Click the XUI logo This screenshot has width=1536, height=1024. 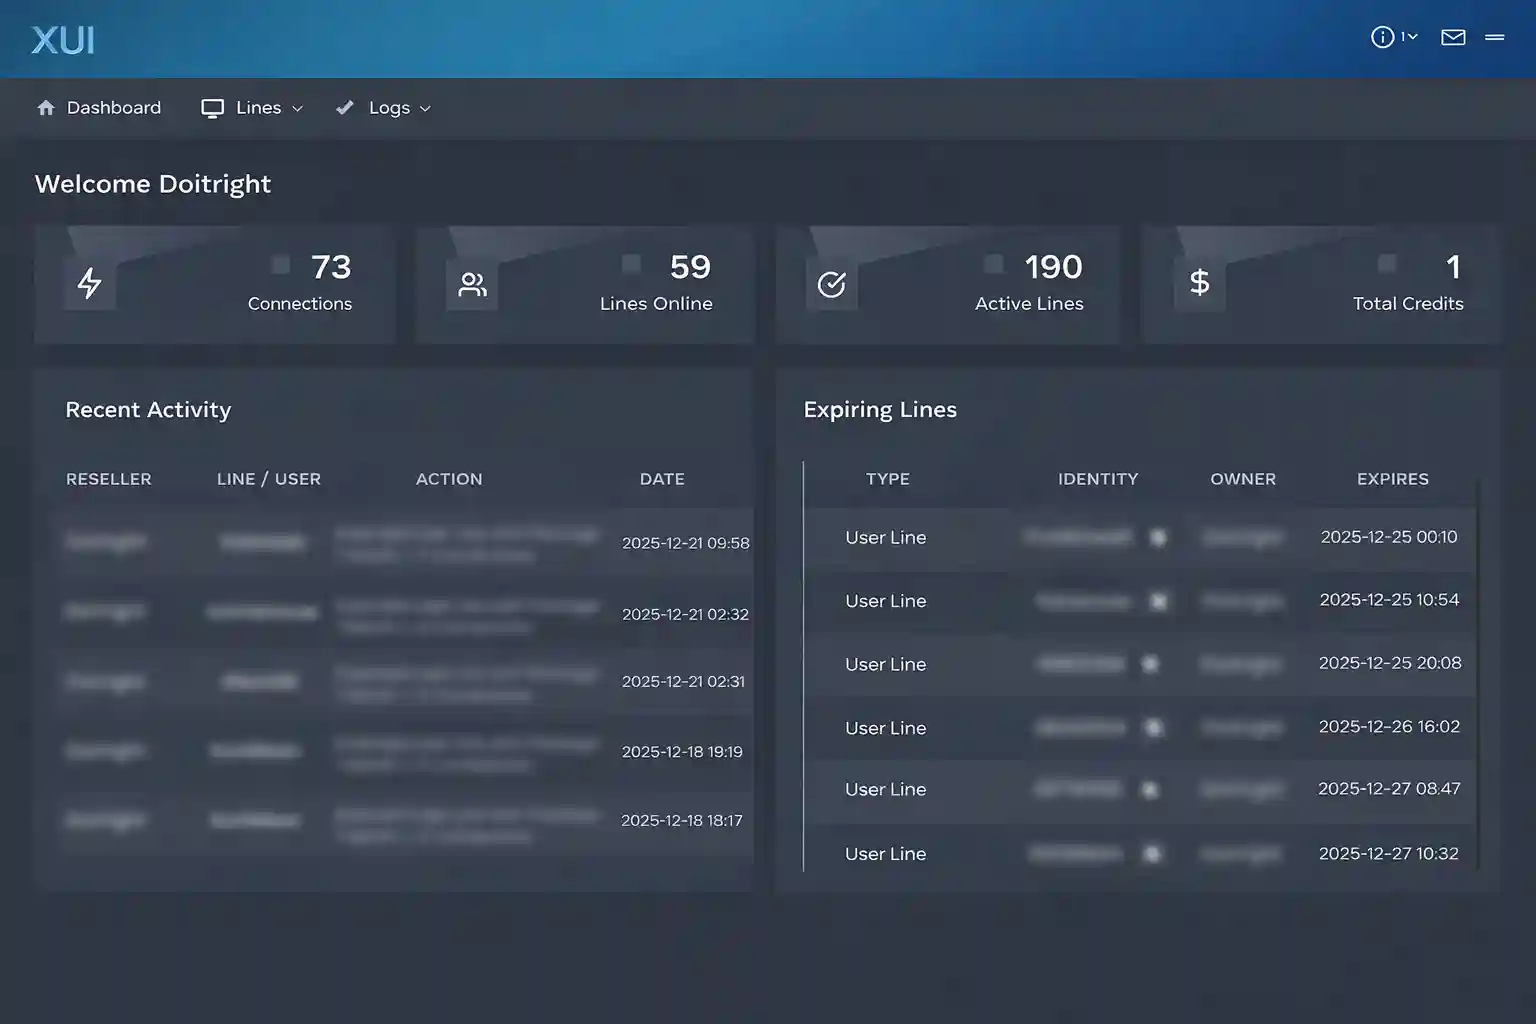[x=63, y=40]
